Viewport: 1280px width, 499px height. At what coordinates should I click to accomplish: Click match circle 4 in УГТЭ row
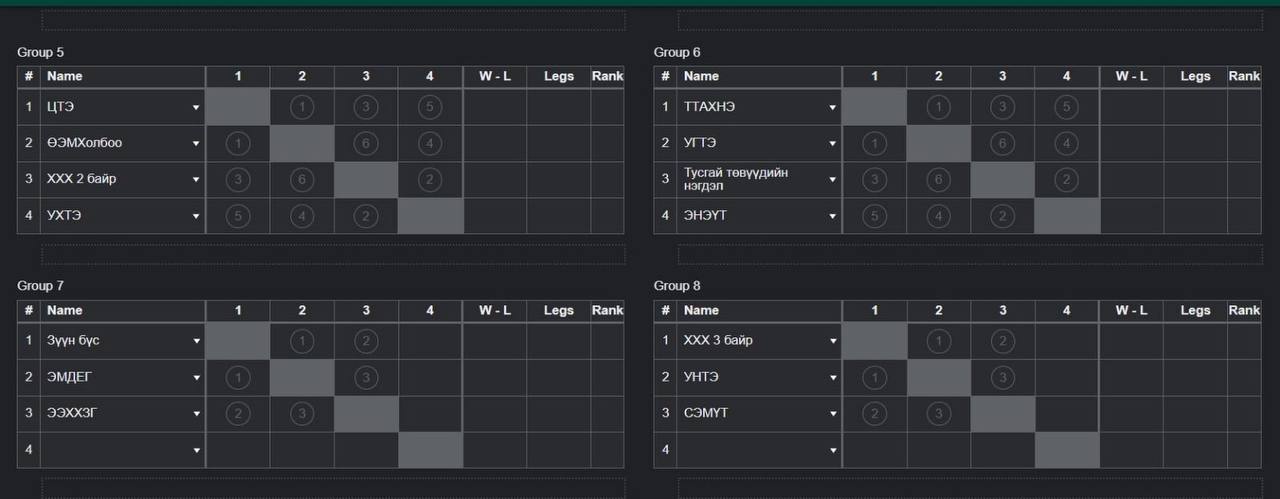tap(1066, 143)
